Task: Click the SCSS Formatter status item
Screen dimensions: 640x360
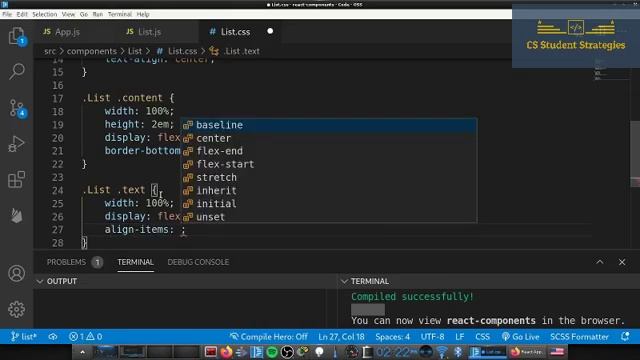Action: coord(579,337)
